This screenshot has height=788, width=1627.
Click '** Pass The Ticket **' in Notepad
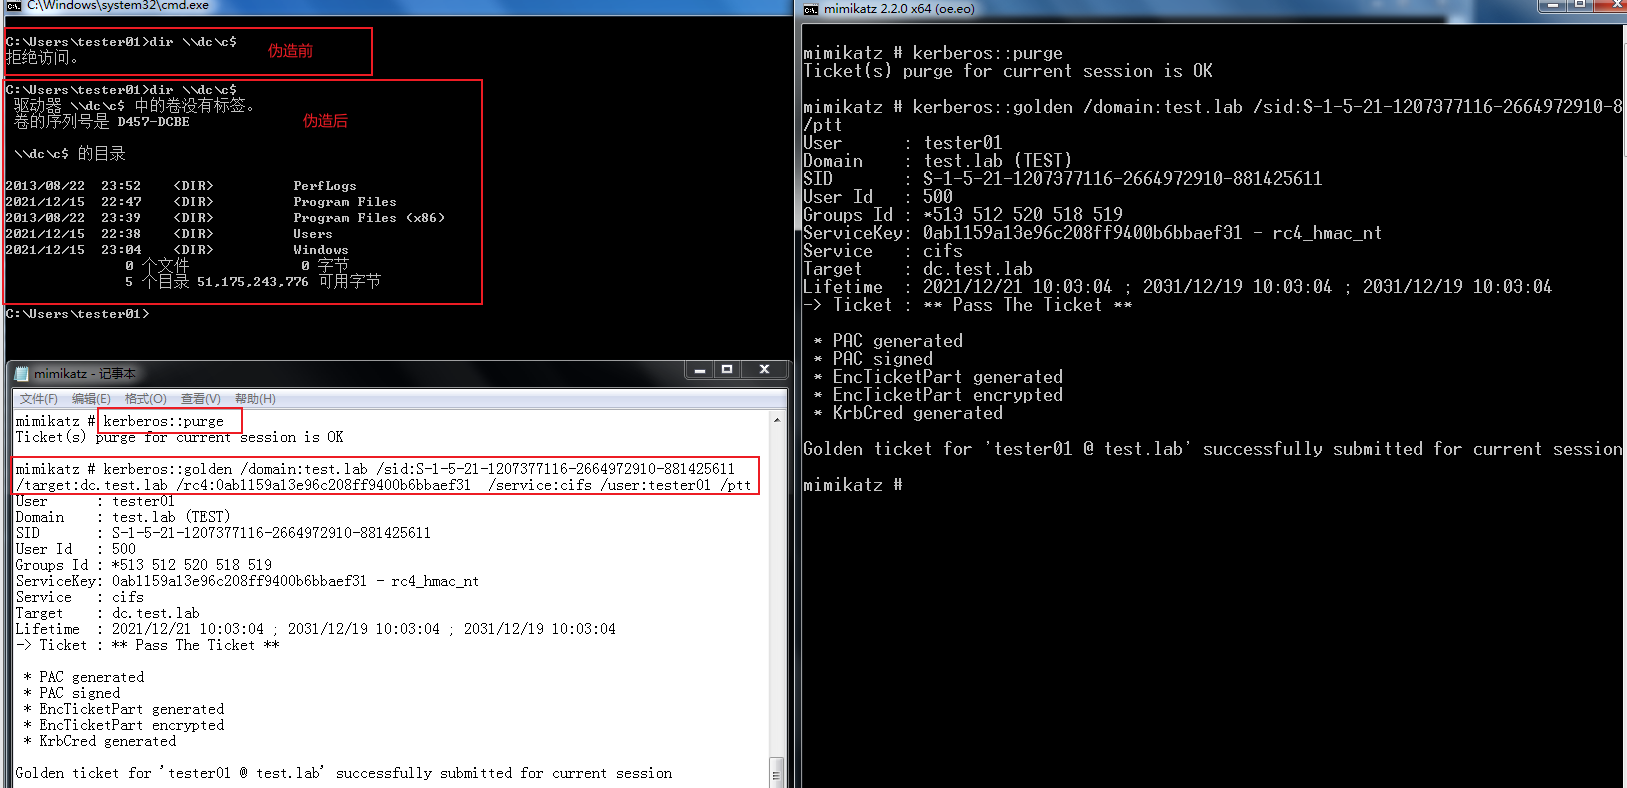click(195, 645)
